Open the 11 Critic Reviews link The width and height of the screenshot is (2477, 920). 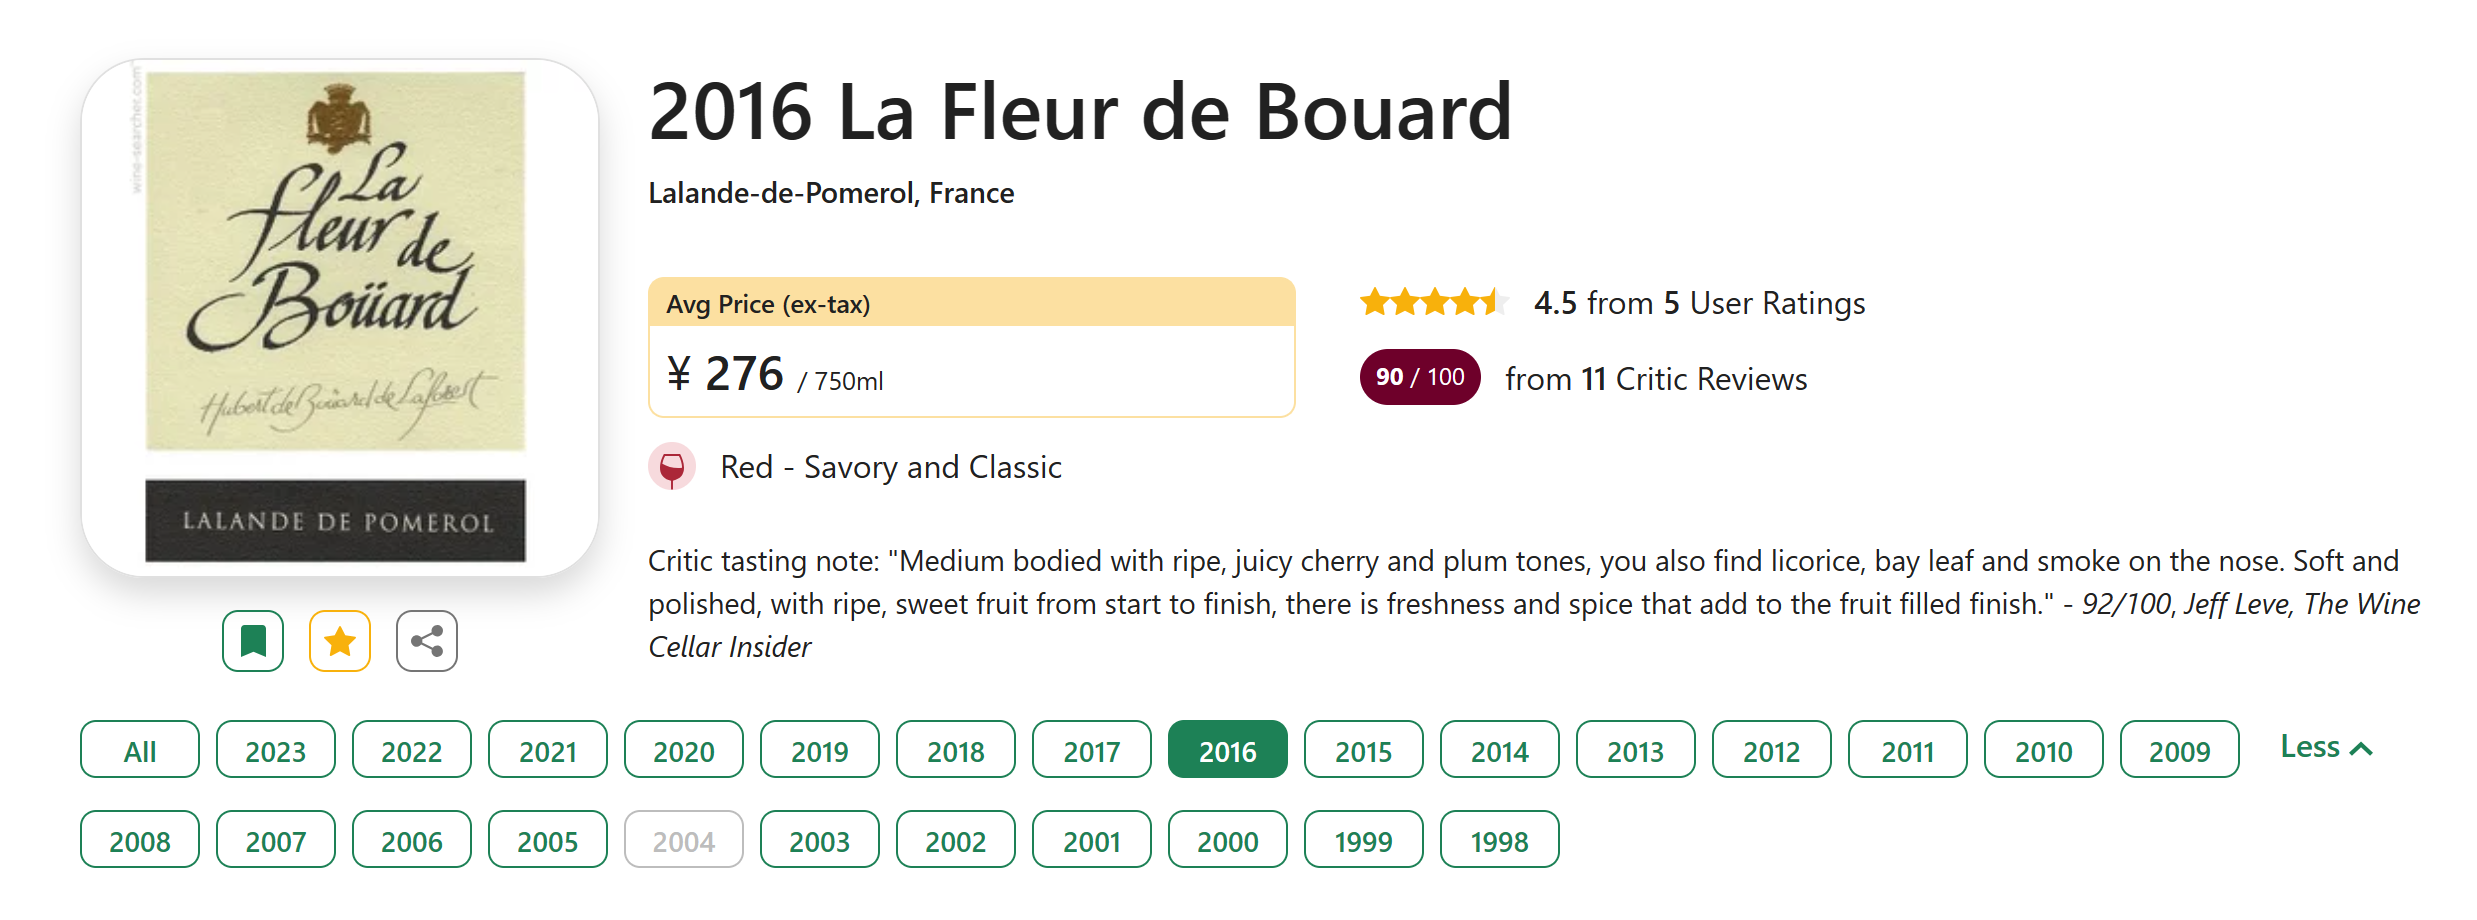click(x=1656, y=379)
